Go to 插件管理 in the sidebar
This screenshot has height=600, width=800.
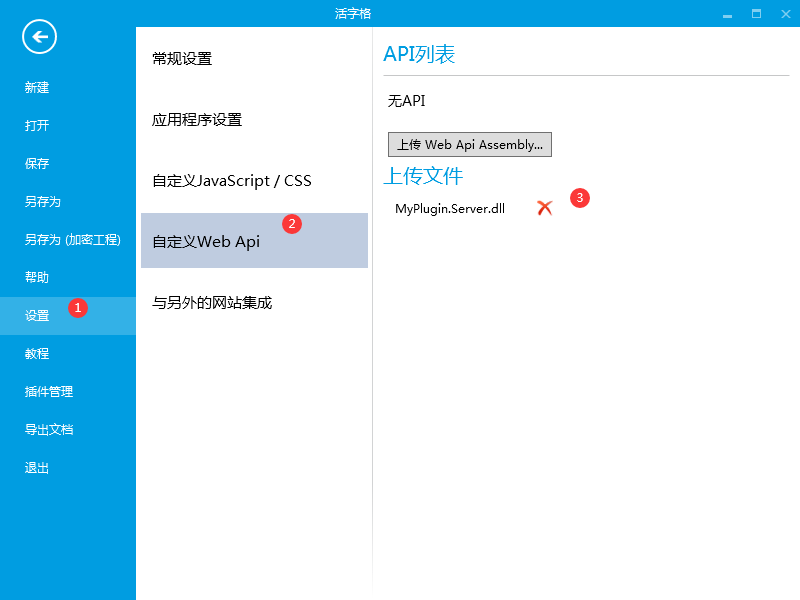(49, 392)
